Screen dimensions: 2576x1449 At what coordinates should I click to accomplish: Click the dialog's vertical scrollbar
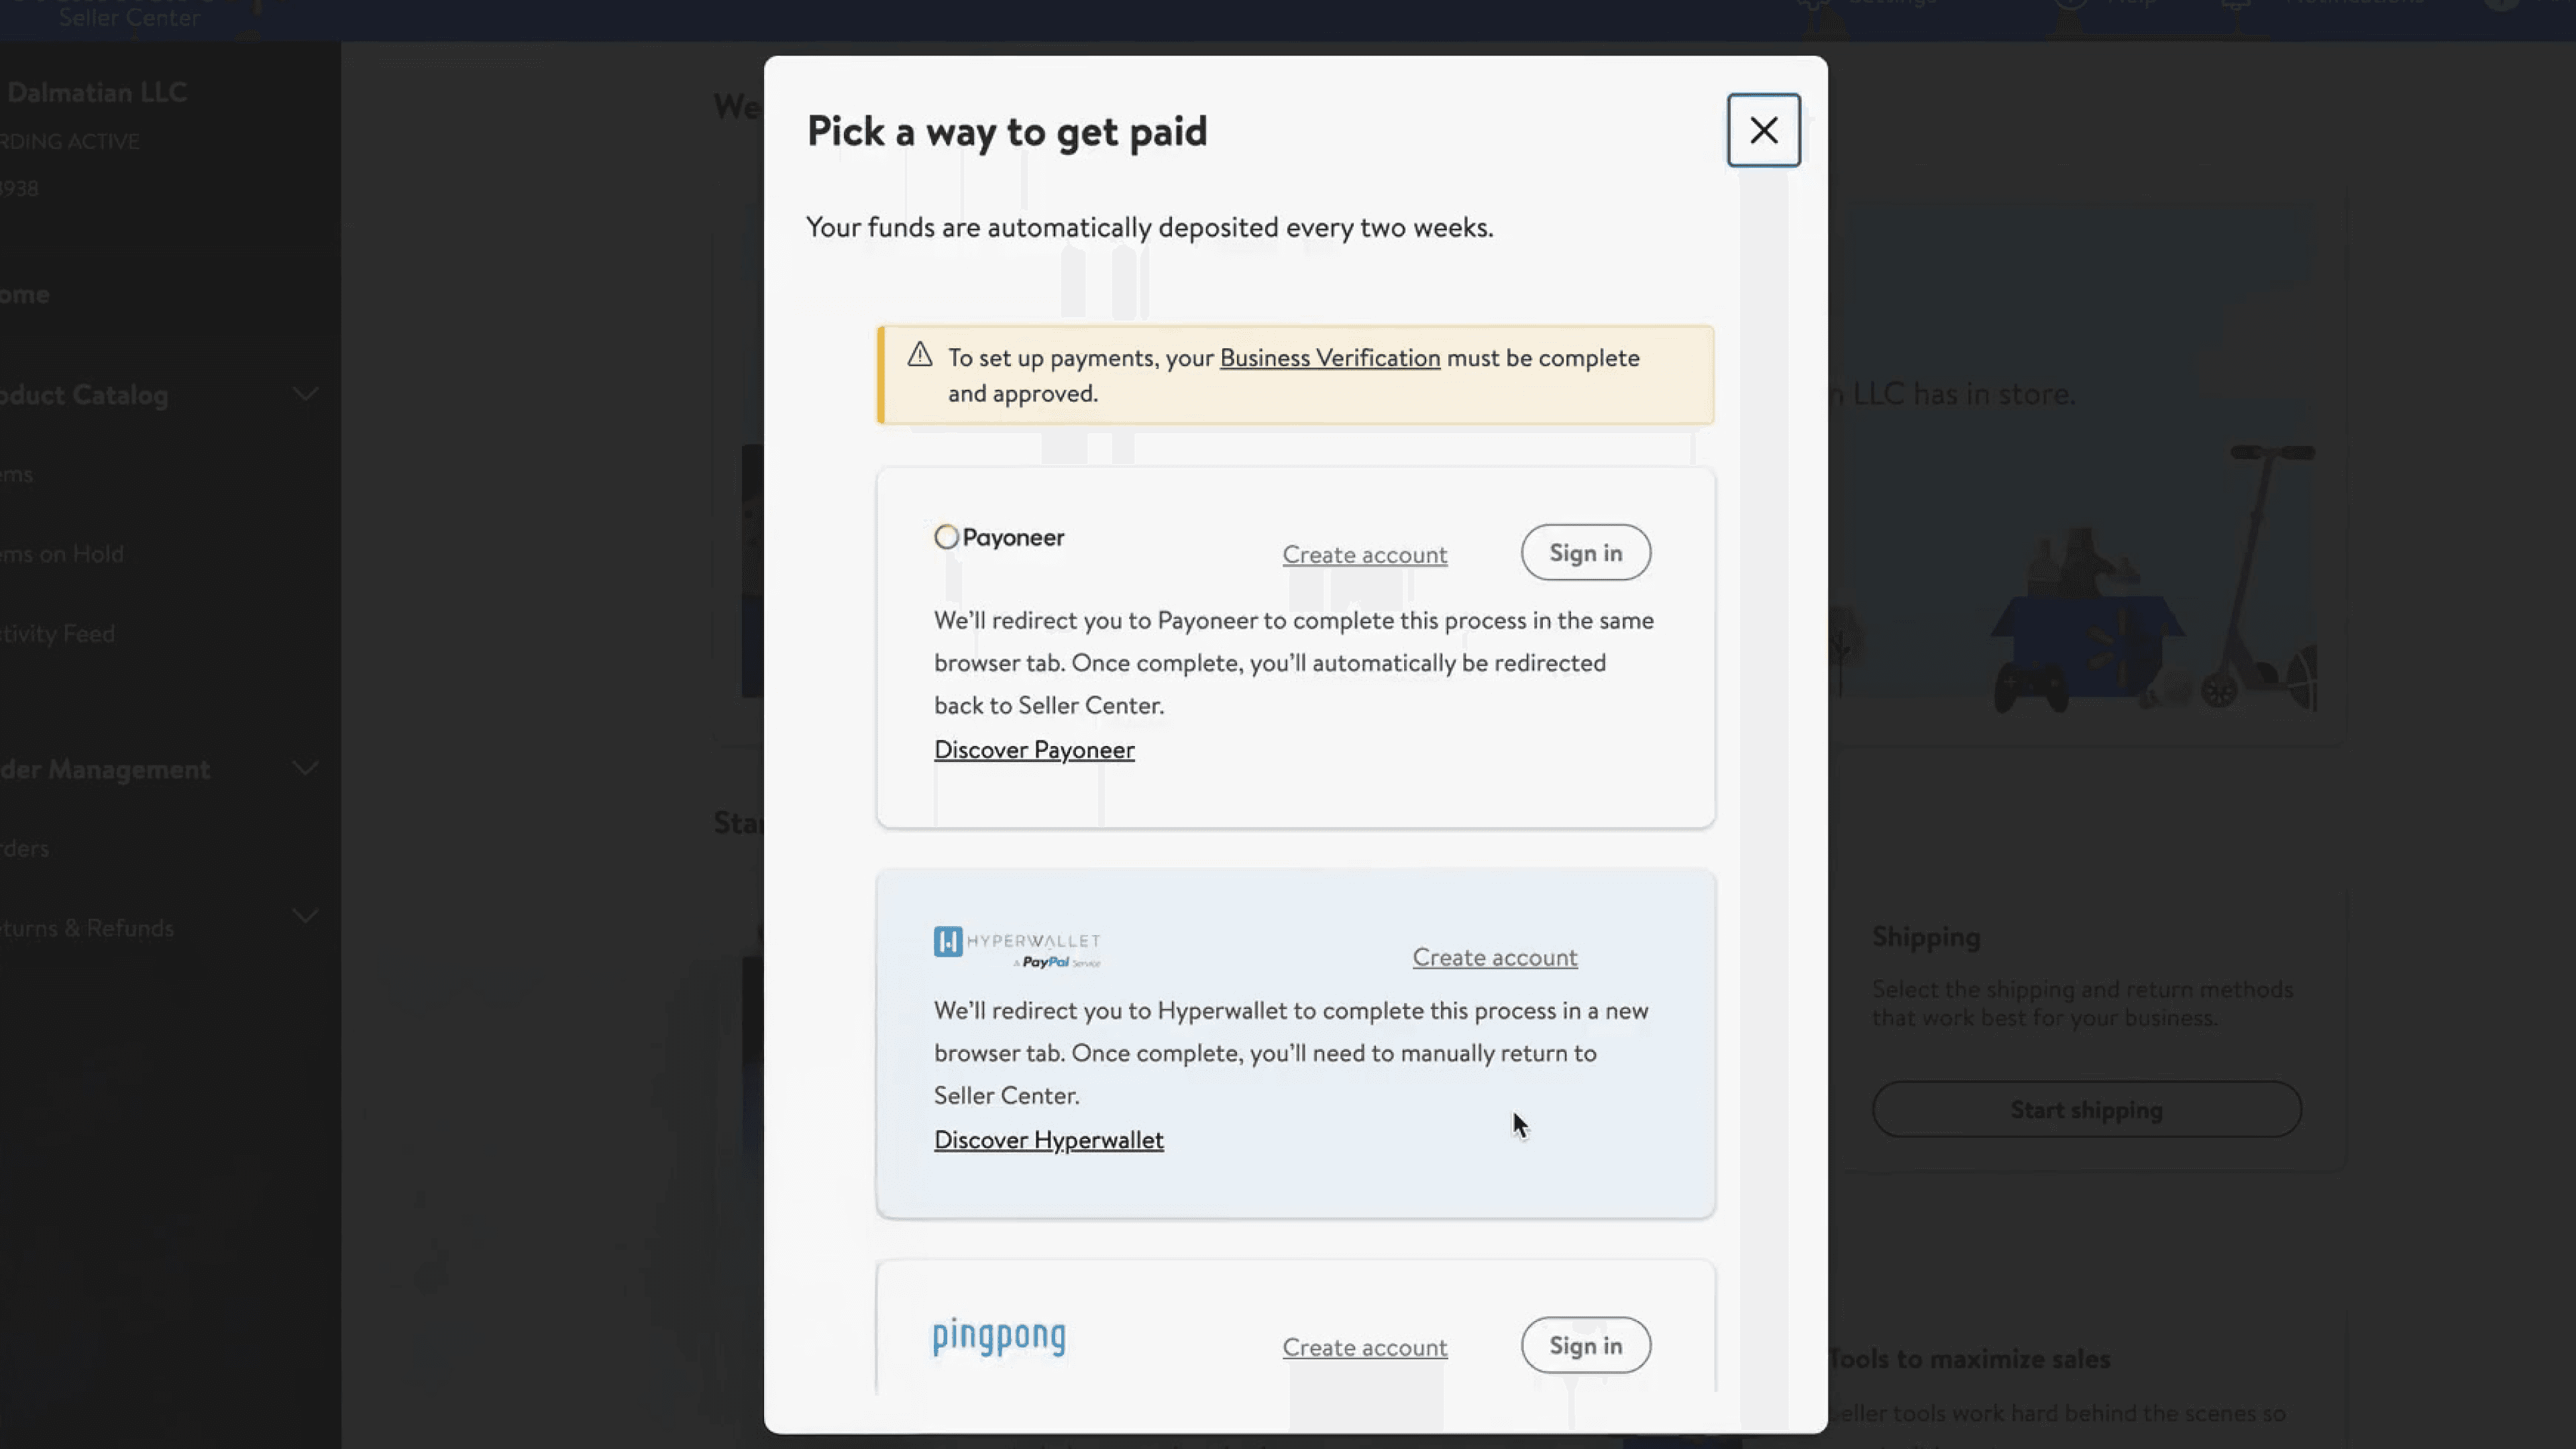click(x=1763, y=700)
